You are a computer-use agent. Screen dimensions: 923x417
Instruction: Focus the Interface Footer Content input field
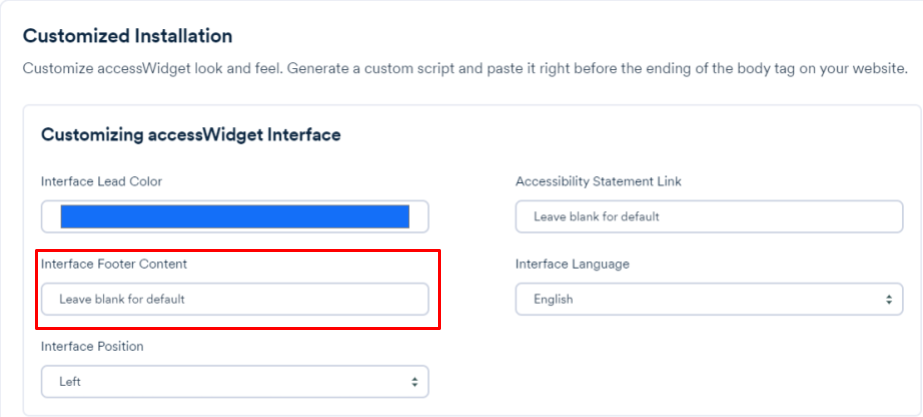(x=234, y=299)
